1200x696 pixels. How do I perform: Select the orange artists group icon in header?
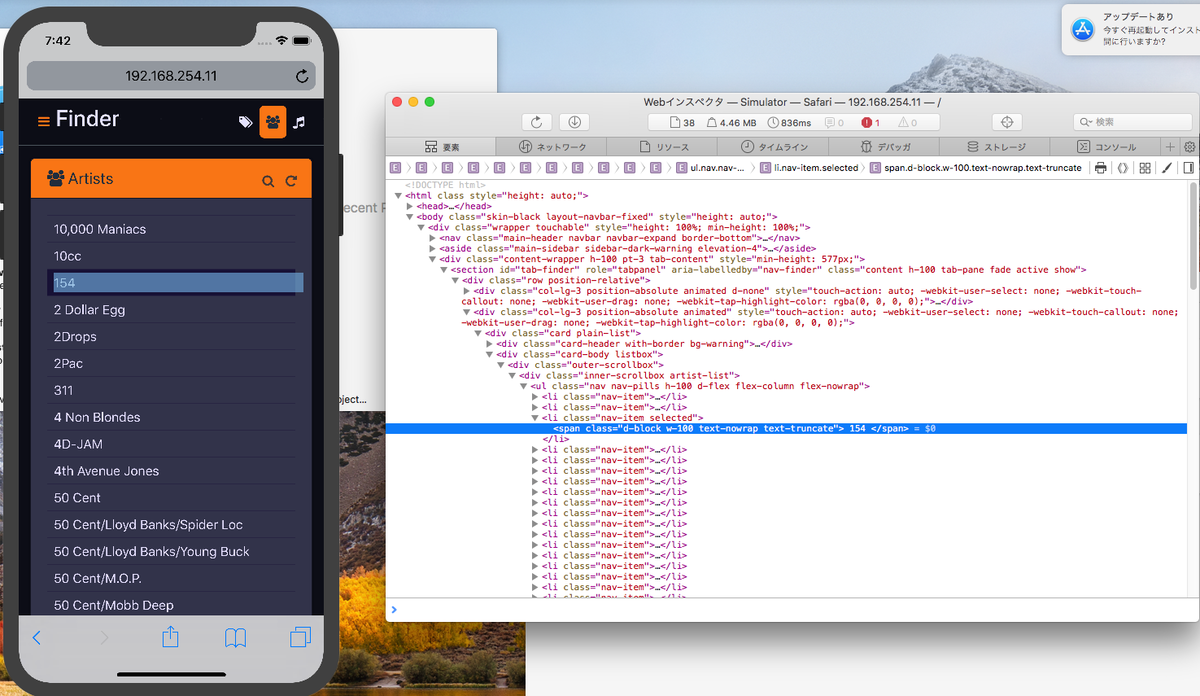point(272,122)
